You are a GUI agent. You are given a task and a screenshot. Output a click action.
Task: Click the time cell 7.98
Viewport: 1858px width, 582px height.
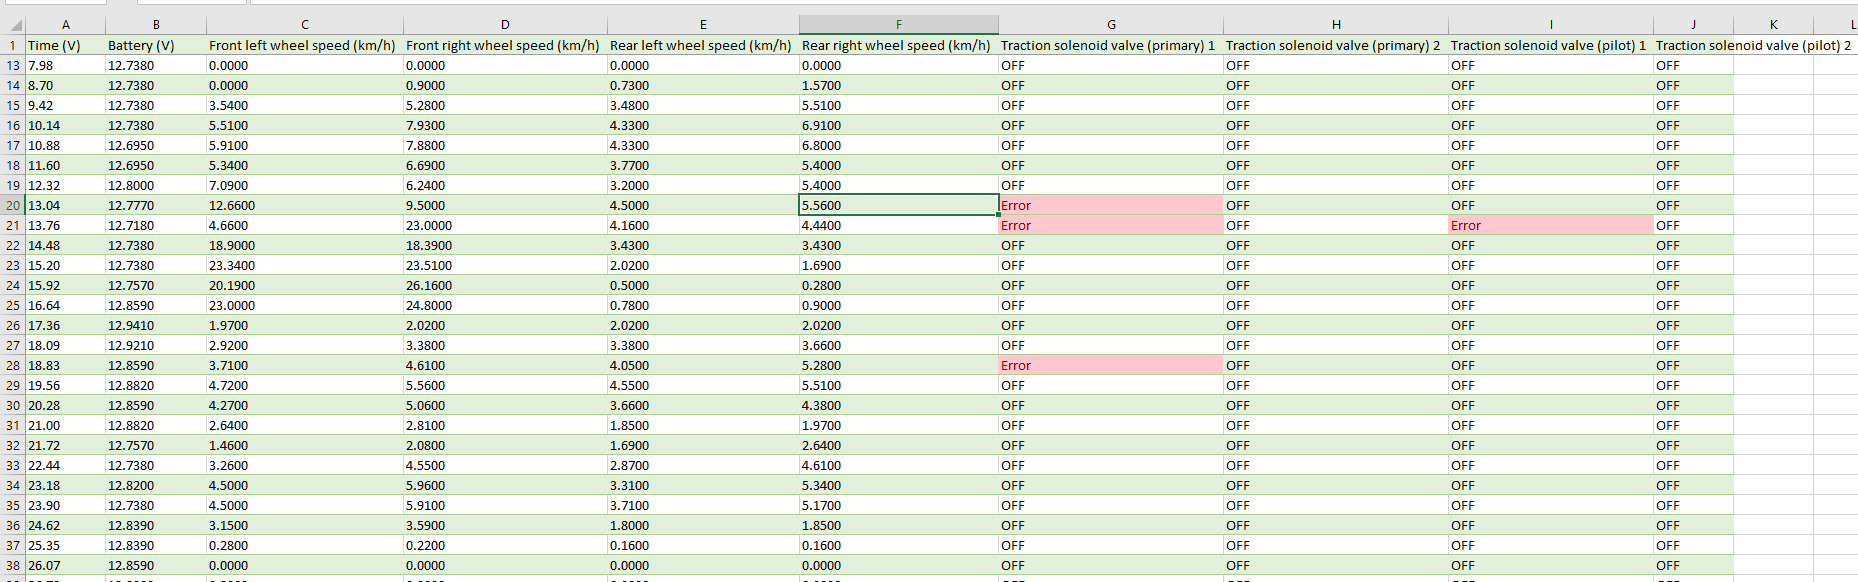pyautogui.click(x=65, y=65)
